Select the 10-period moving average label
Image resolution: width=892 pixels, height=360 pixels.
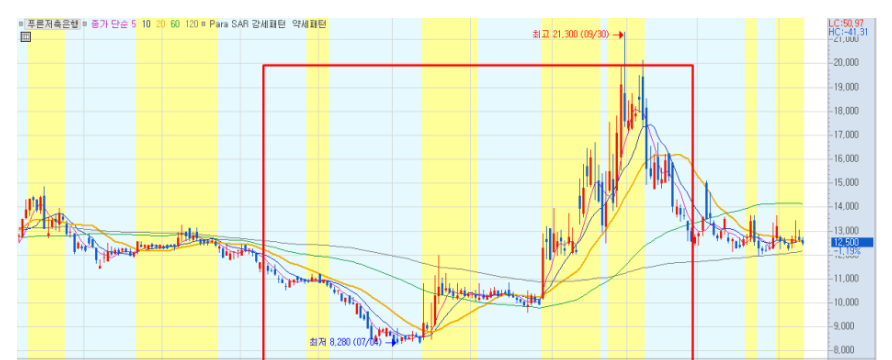146,24
